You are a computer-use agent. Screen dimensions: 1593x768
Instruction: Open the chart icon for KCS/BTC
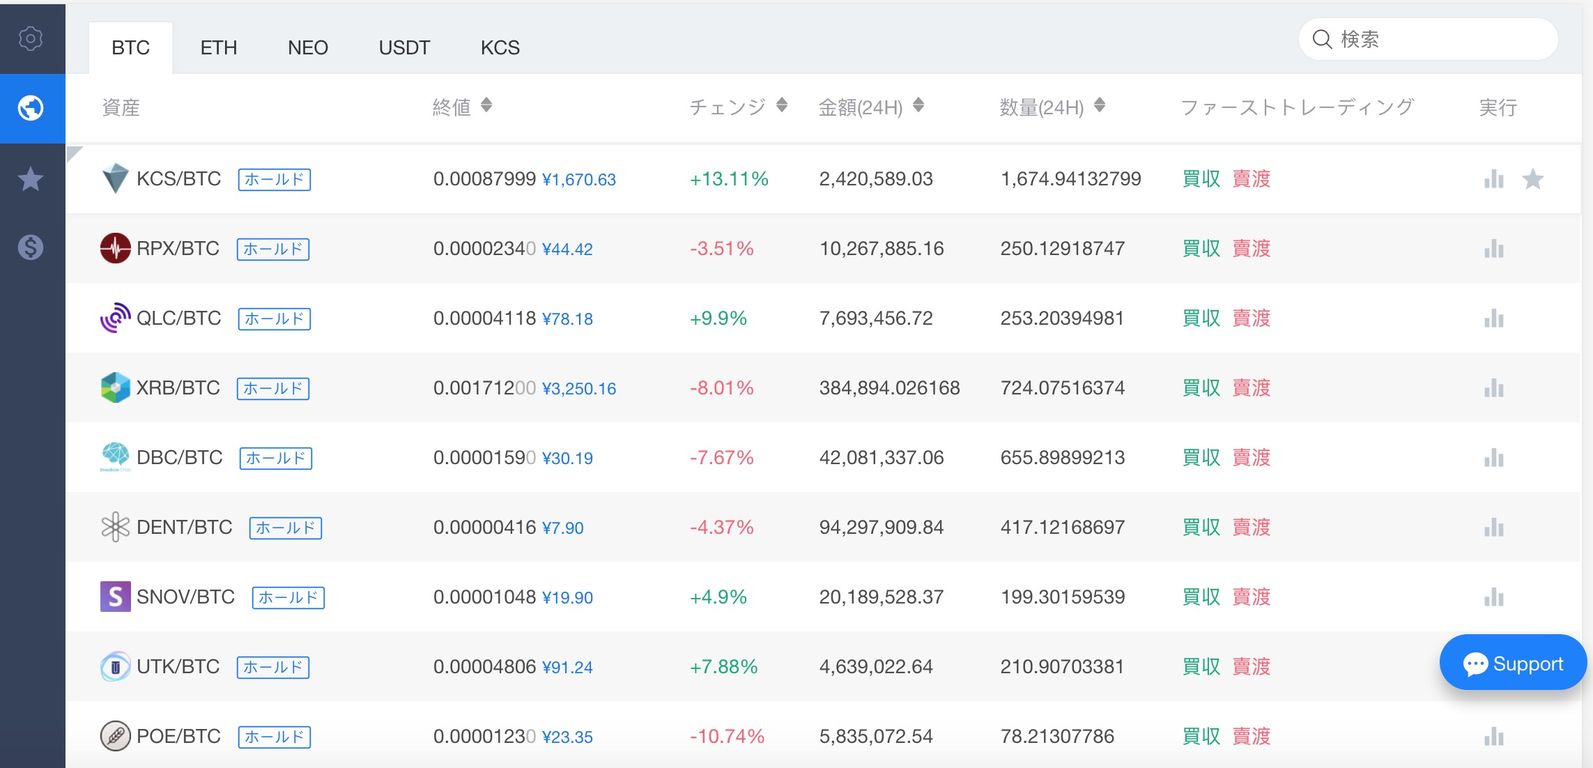(1494, 179)
